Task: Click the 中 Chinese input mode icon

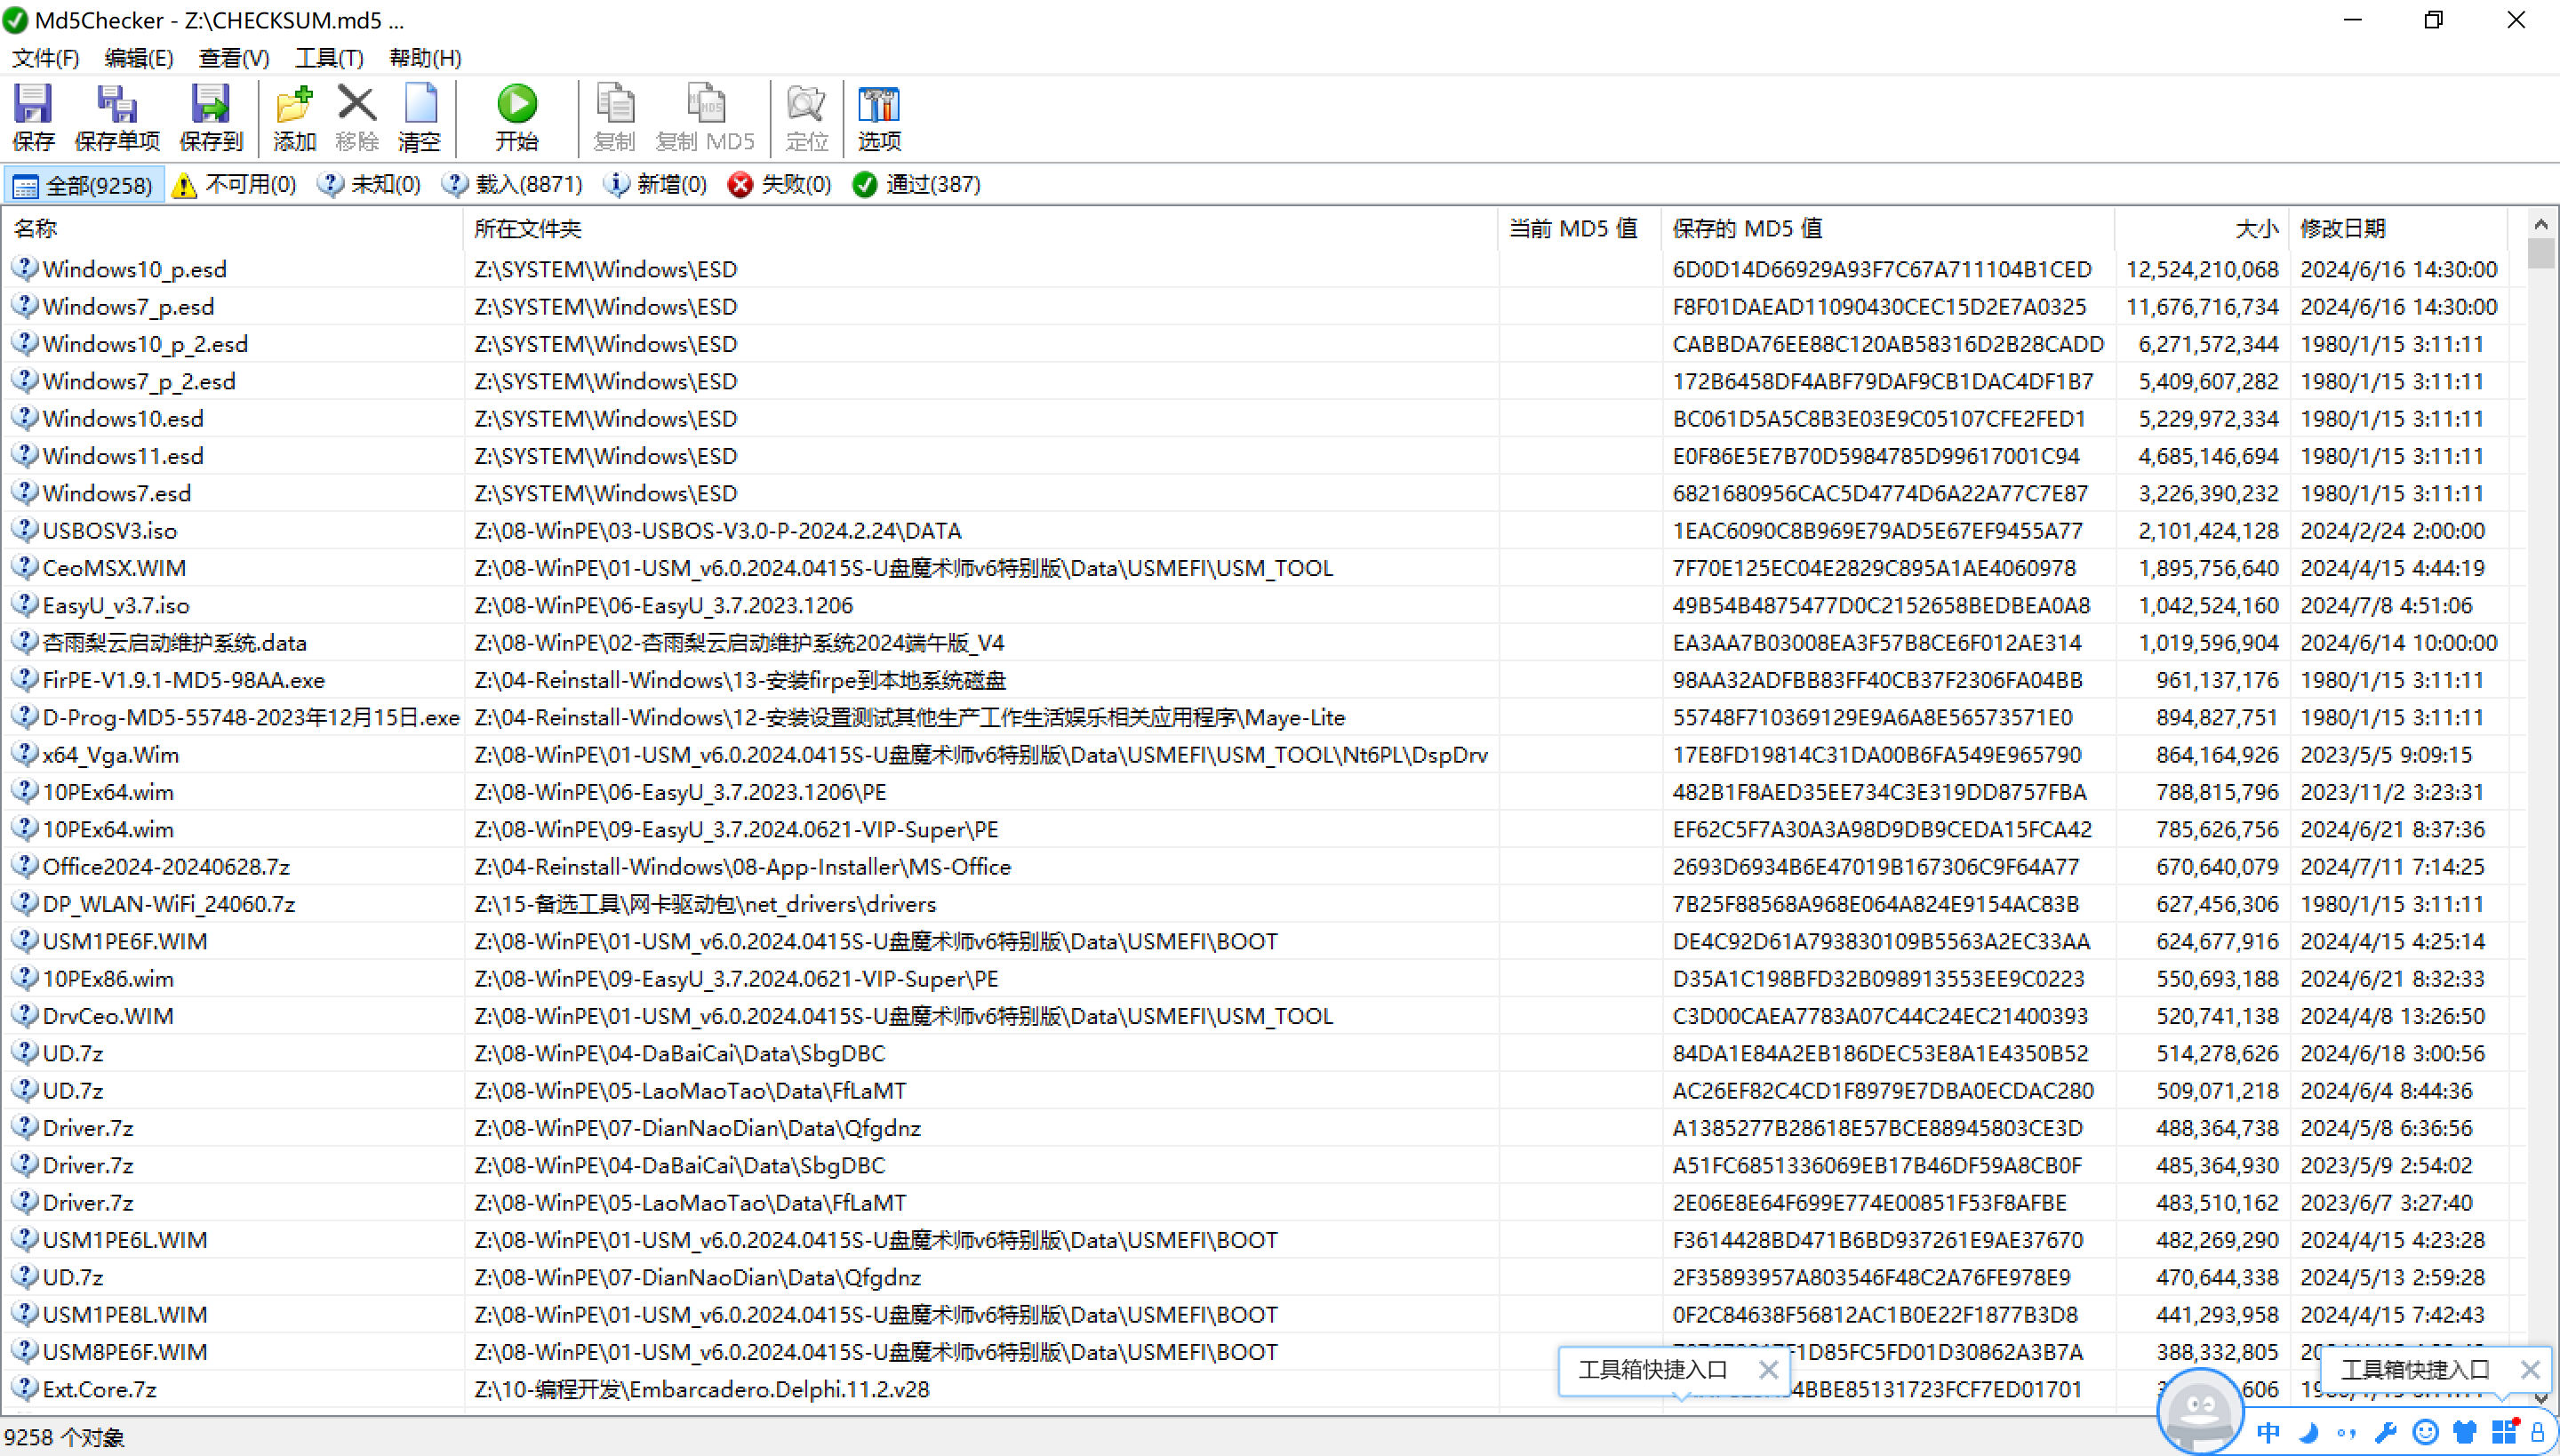Action: coord(2268,1432)
